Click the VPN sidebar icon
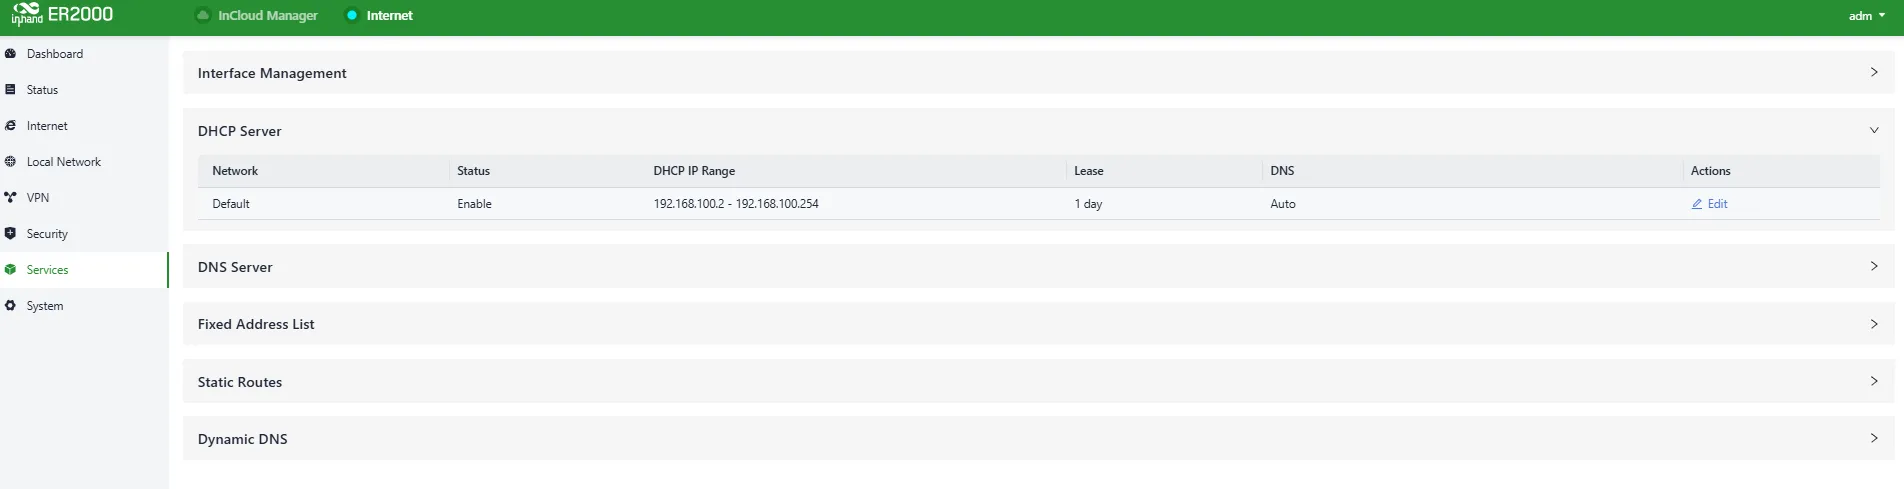Screen dimensions: 1904x489 tap(10, 198)
